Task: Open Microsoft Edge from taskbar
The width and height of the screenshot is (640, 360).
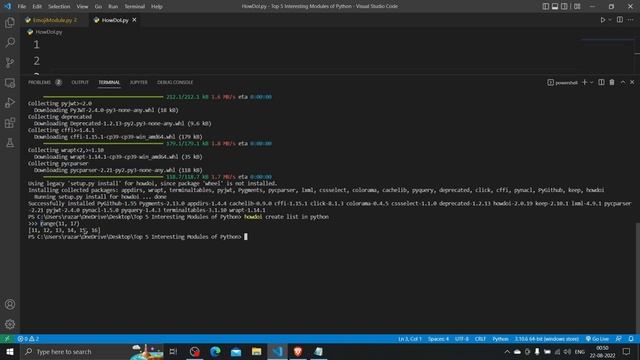Action: [x=215, y=351]
